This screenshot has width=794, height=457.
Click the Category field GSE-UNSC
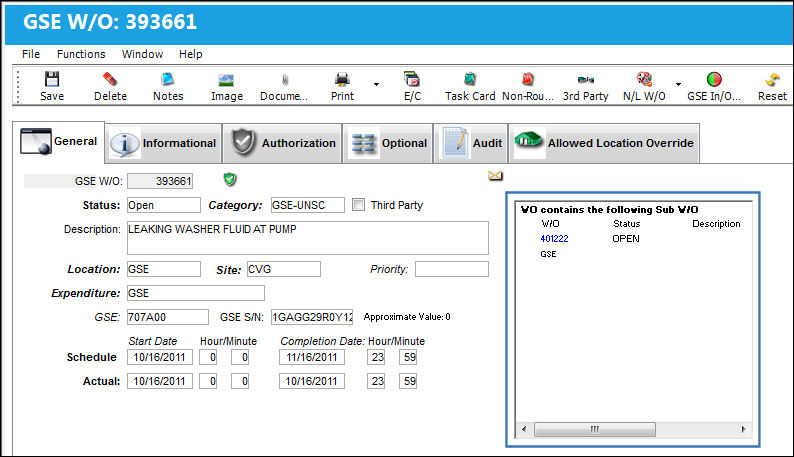tap(307, 205)
